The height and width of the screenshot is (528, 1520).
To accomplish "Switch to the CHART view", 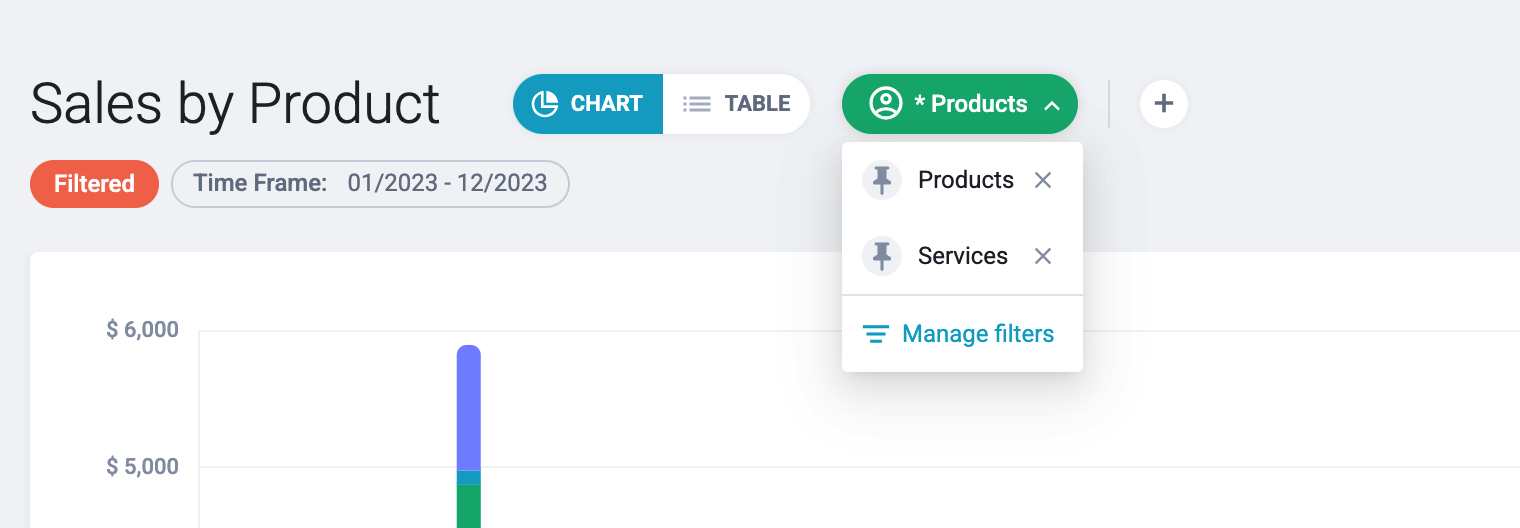I will 588,104.
